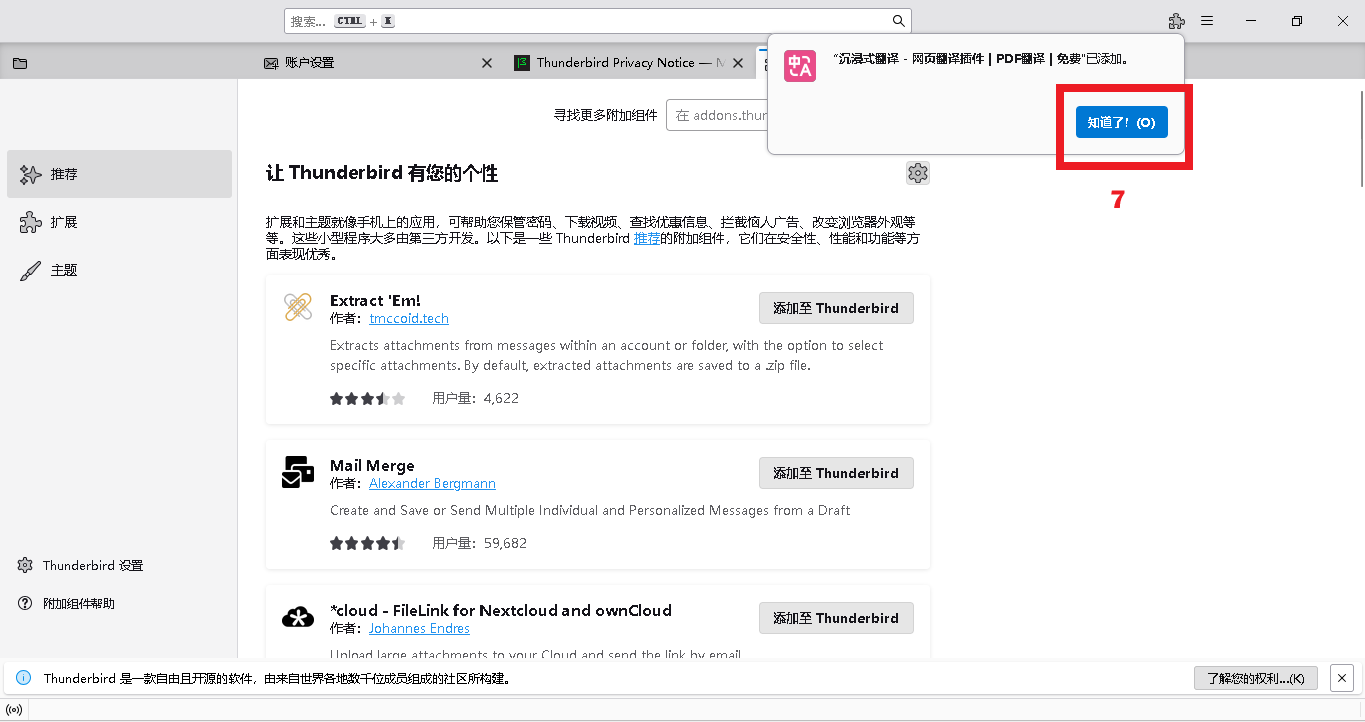Click the info icon in the notification bar
This screenshot has width=1365, height=722.
click(24, 678)
